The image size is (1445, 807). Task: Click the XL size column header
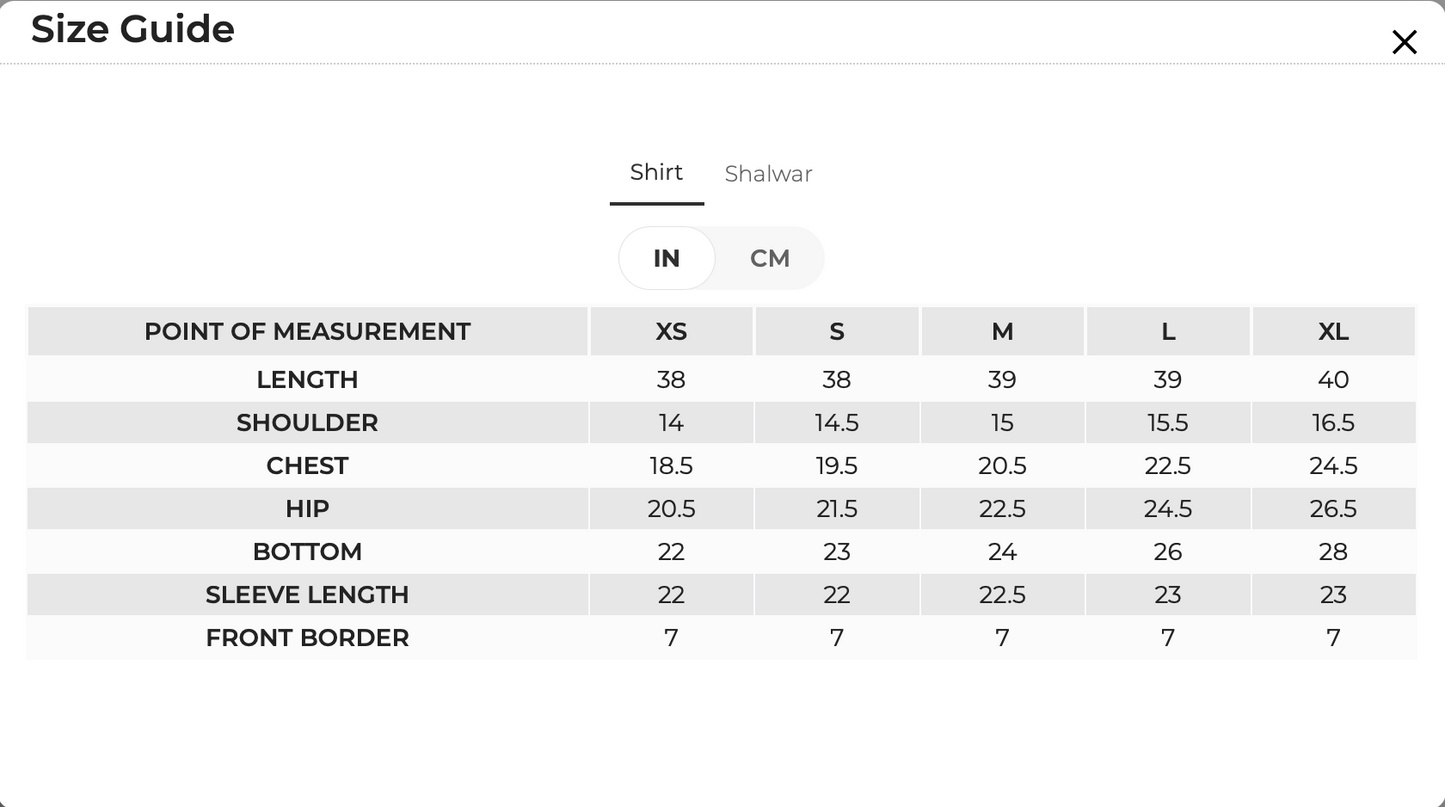pyautogui.click(x=1334, y=332)
